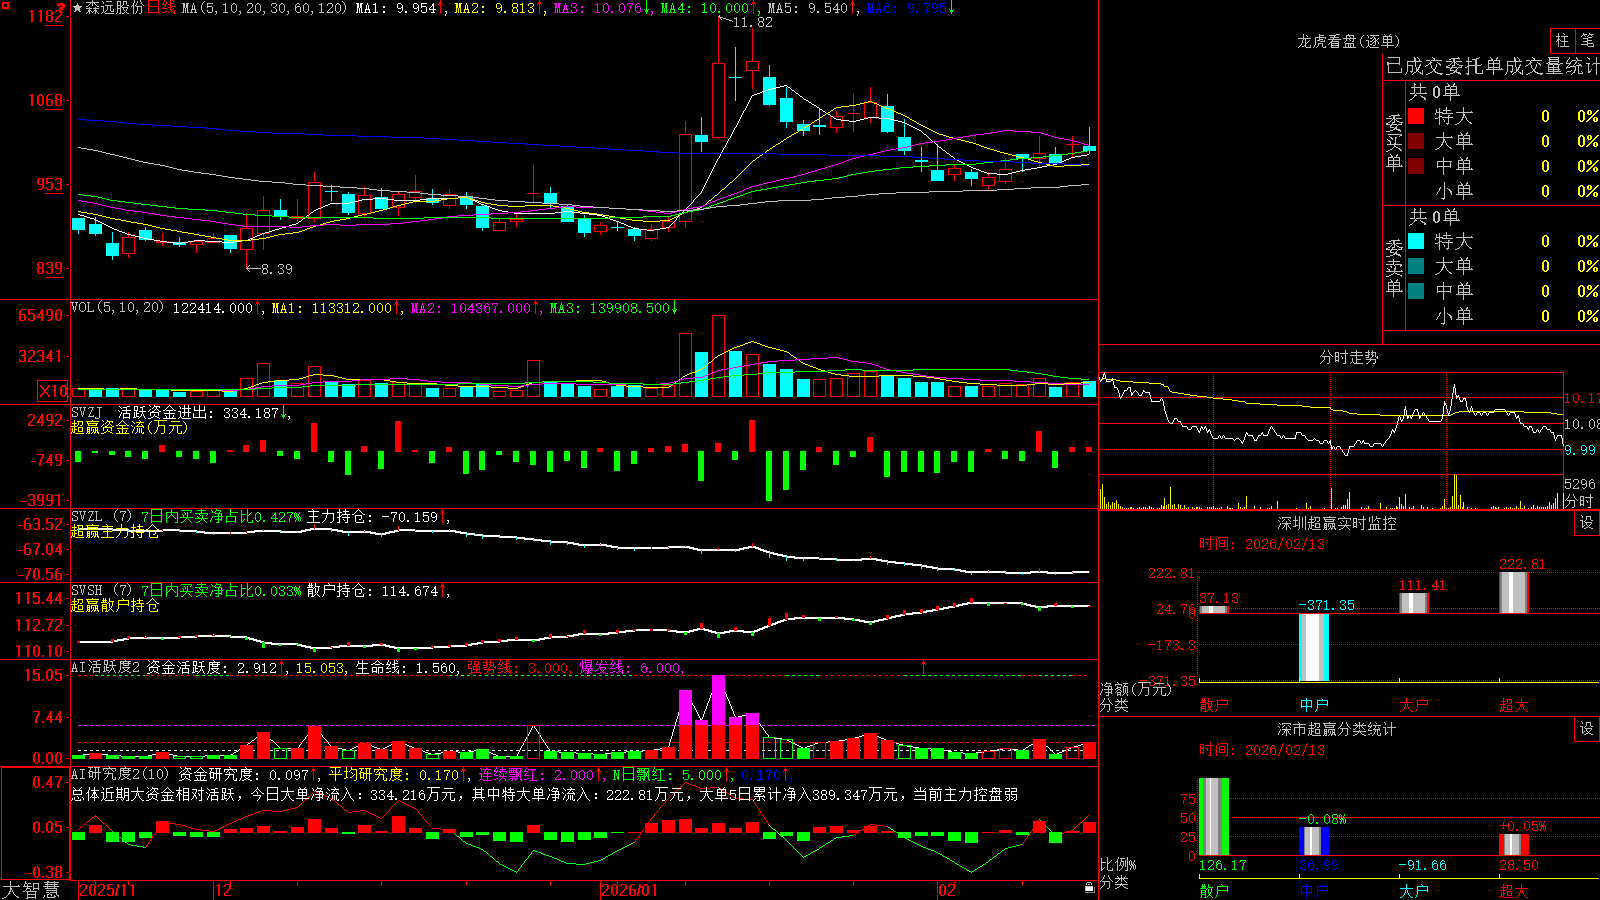Image resolution: width=1600 pixels, height=900 pixels.
Task: Click the 中户 -371.35 bar in 实时监控
Action: 1314,647
